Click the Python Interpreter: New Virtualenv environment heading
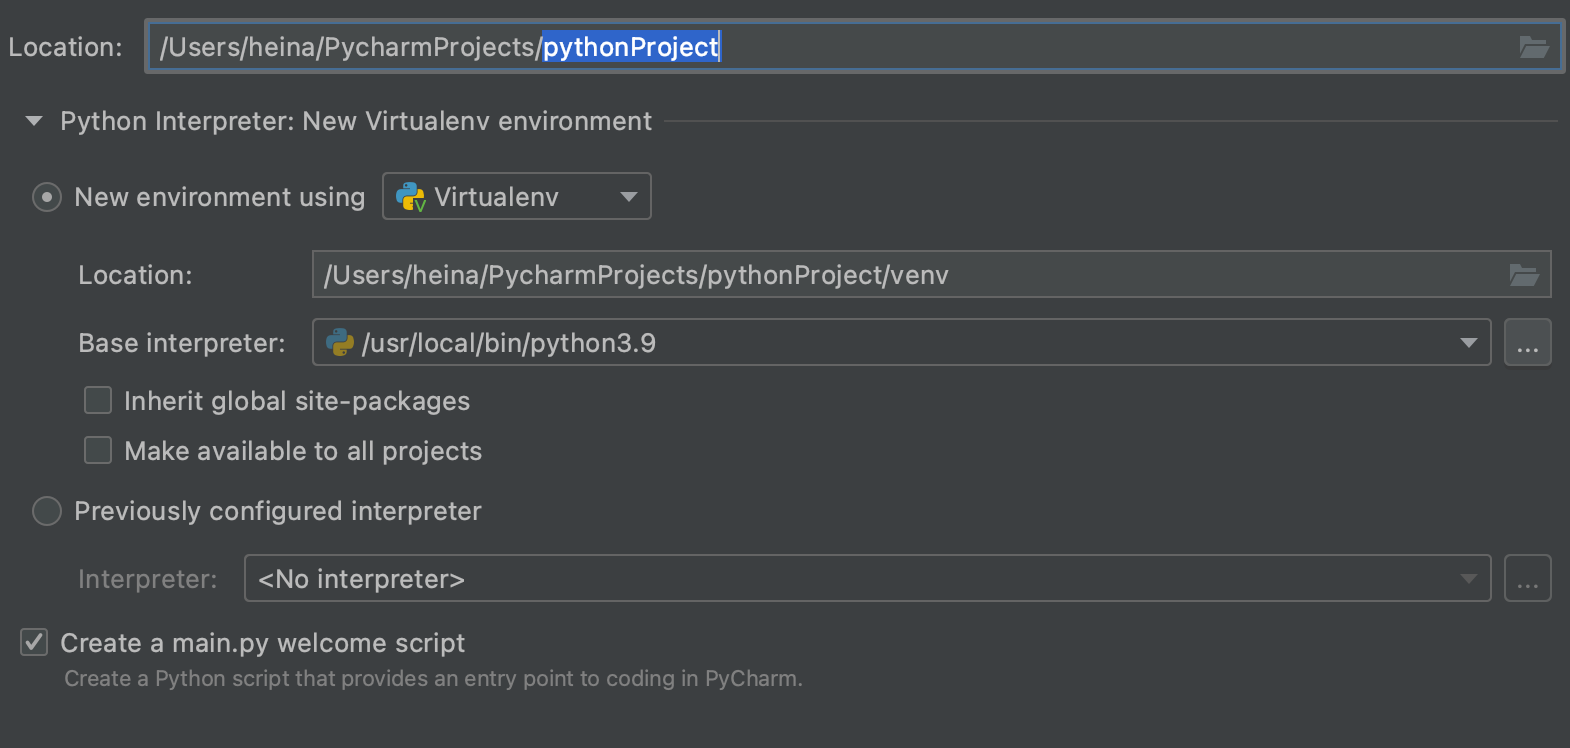 click(356, 121)
